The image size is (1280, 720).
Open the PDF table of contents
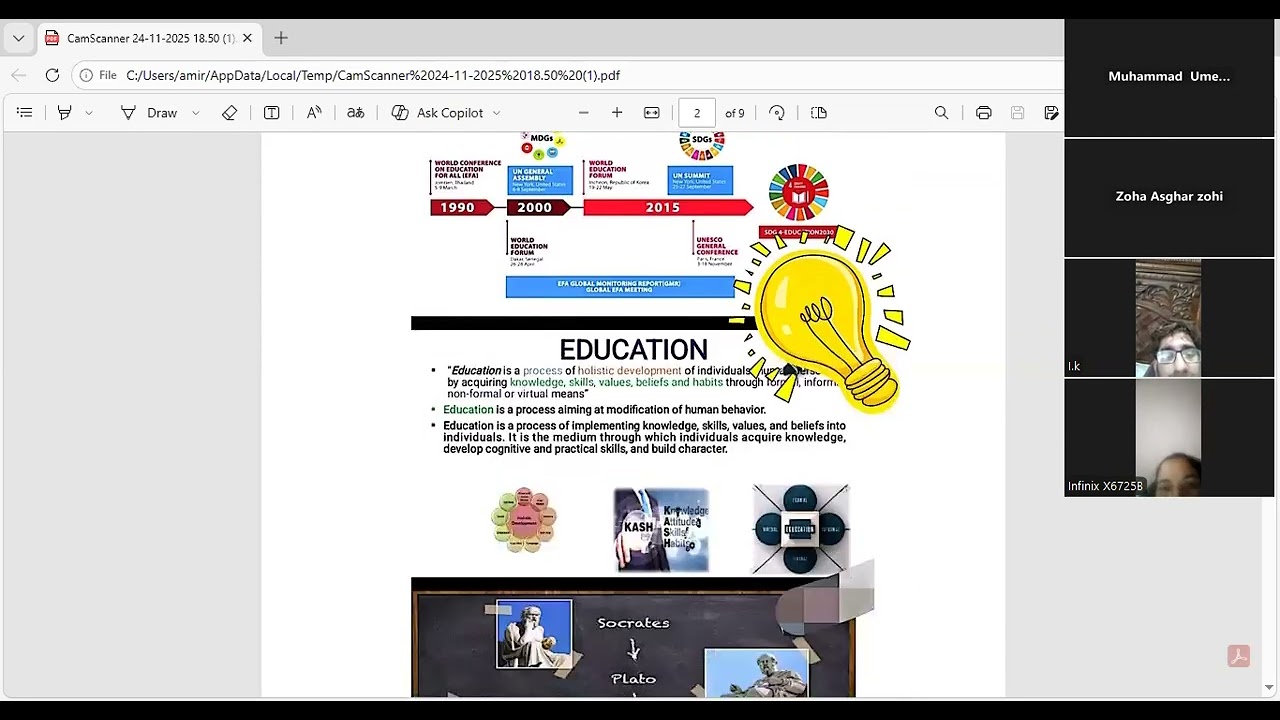click(x=25, y=113)
